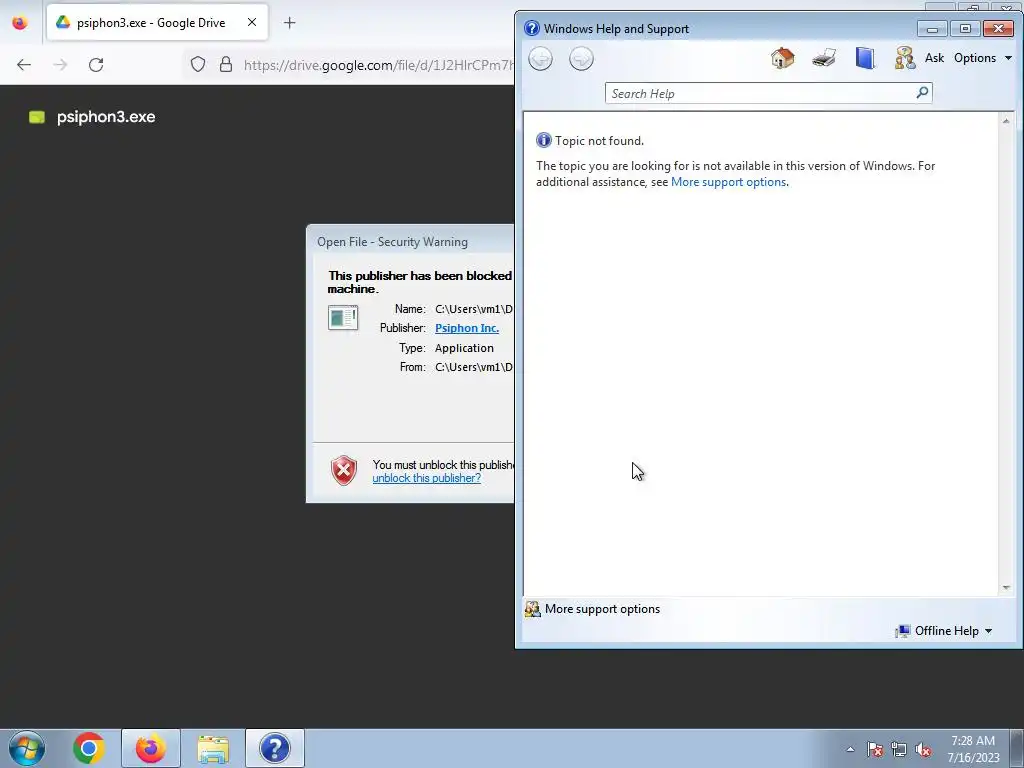The width and height of the screenshot is (1024, 768).
Task: Switch to Firefox in the taskbar
Action: (x=150, y=748)
